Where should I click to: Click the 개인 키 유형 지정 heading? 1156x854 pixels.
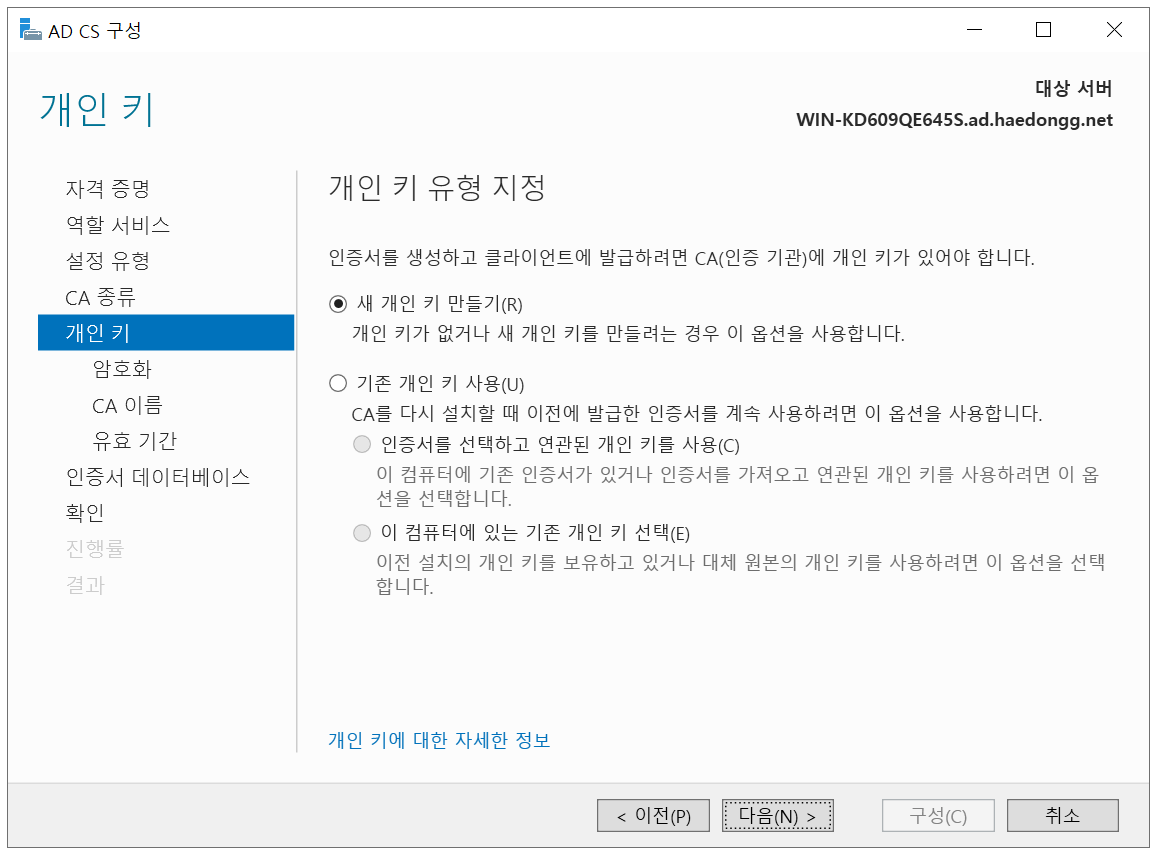437,187
